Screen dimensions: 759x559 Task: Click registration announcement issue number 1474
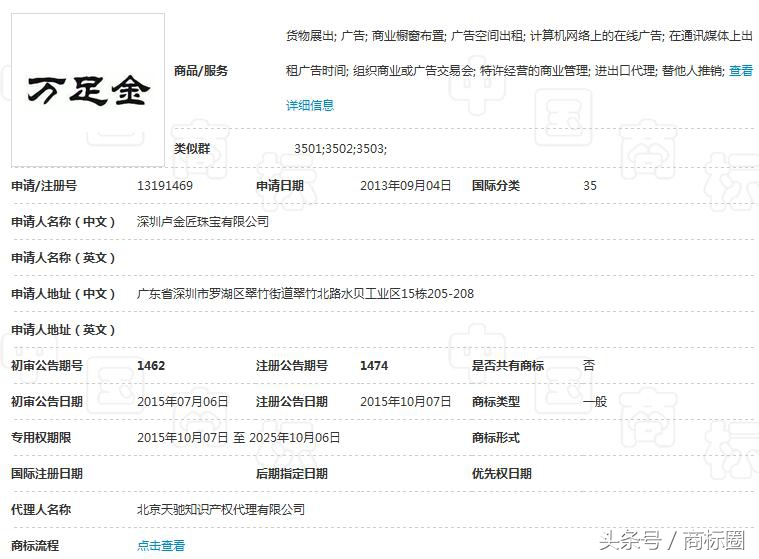(374, 365)
